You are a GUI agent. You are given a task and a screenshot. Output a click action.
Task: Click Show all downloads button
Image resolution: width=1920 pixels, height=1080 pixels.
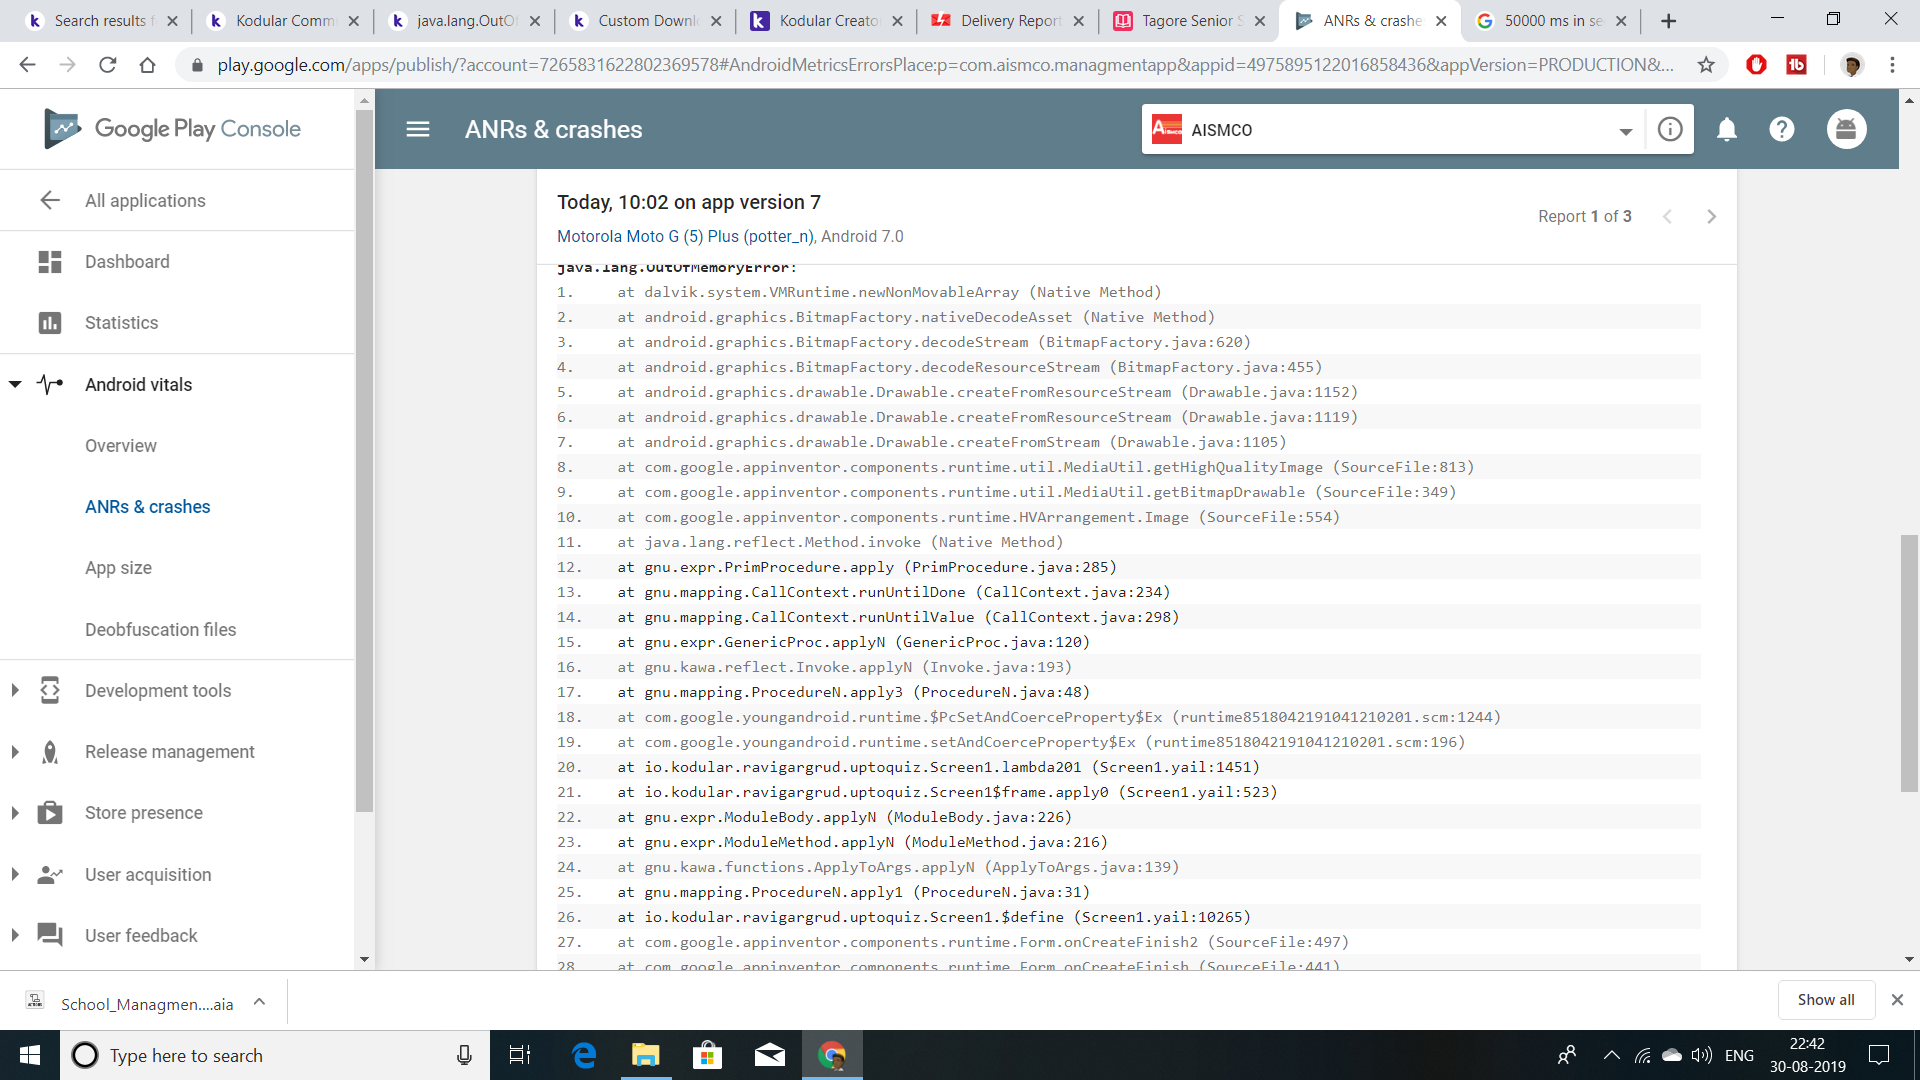pyautogui.click(x=1825, y=999)
